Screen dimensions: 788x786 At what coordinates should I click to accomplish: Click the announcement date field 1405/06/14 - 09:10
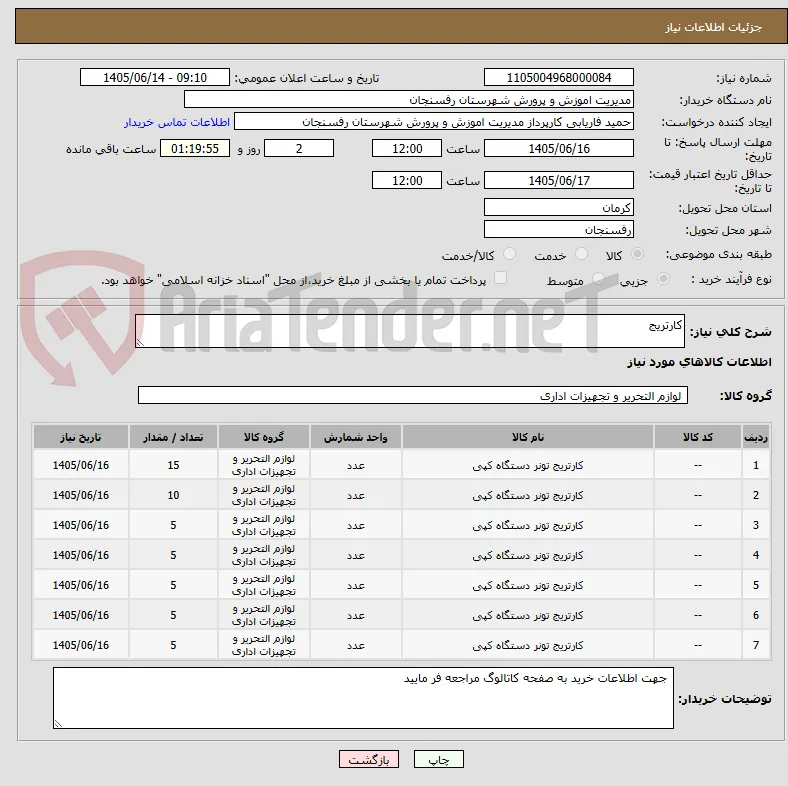tap(155, 77)
